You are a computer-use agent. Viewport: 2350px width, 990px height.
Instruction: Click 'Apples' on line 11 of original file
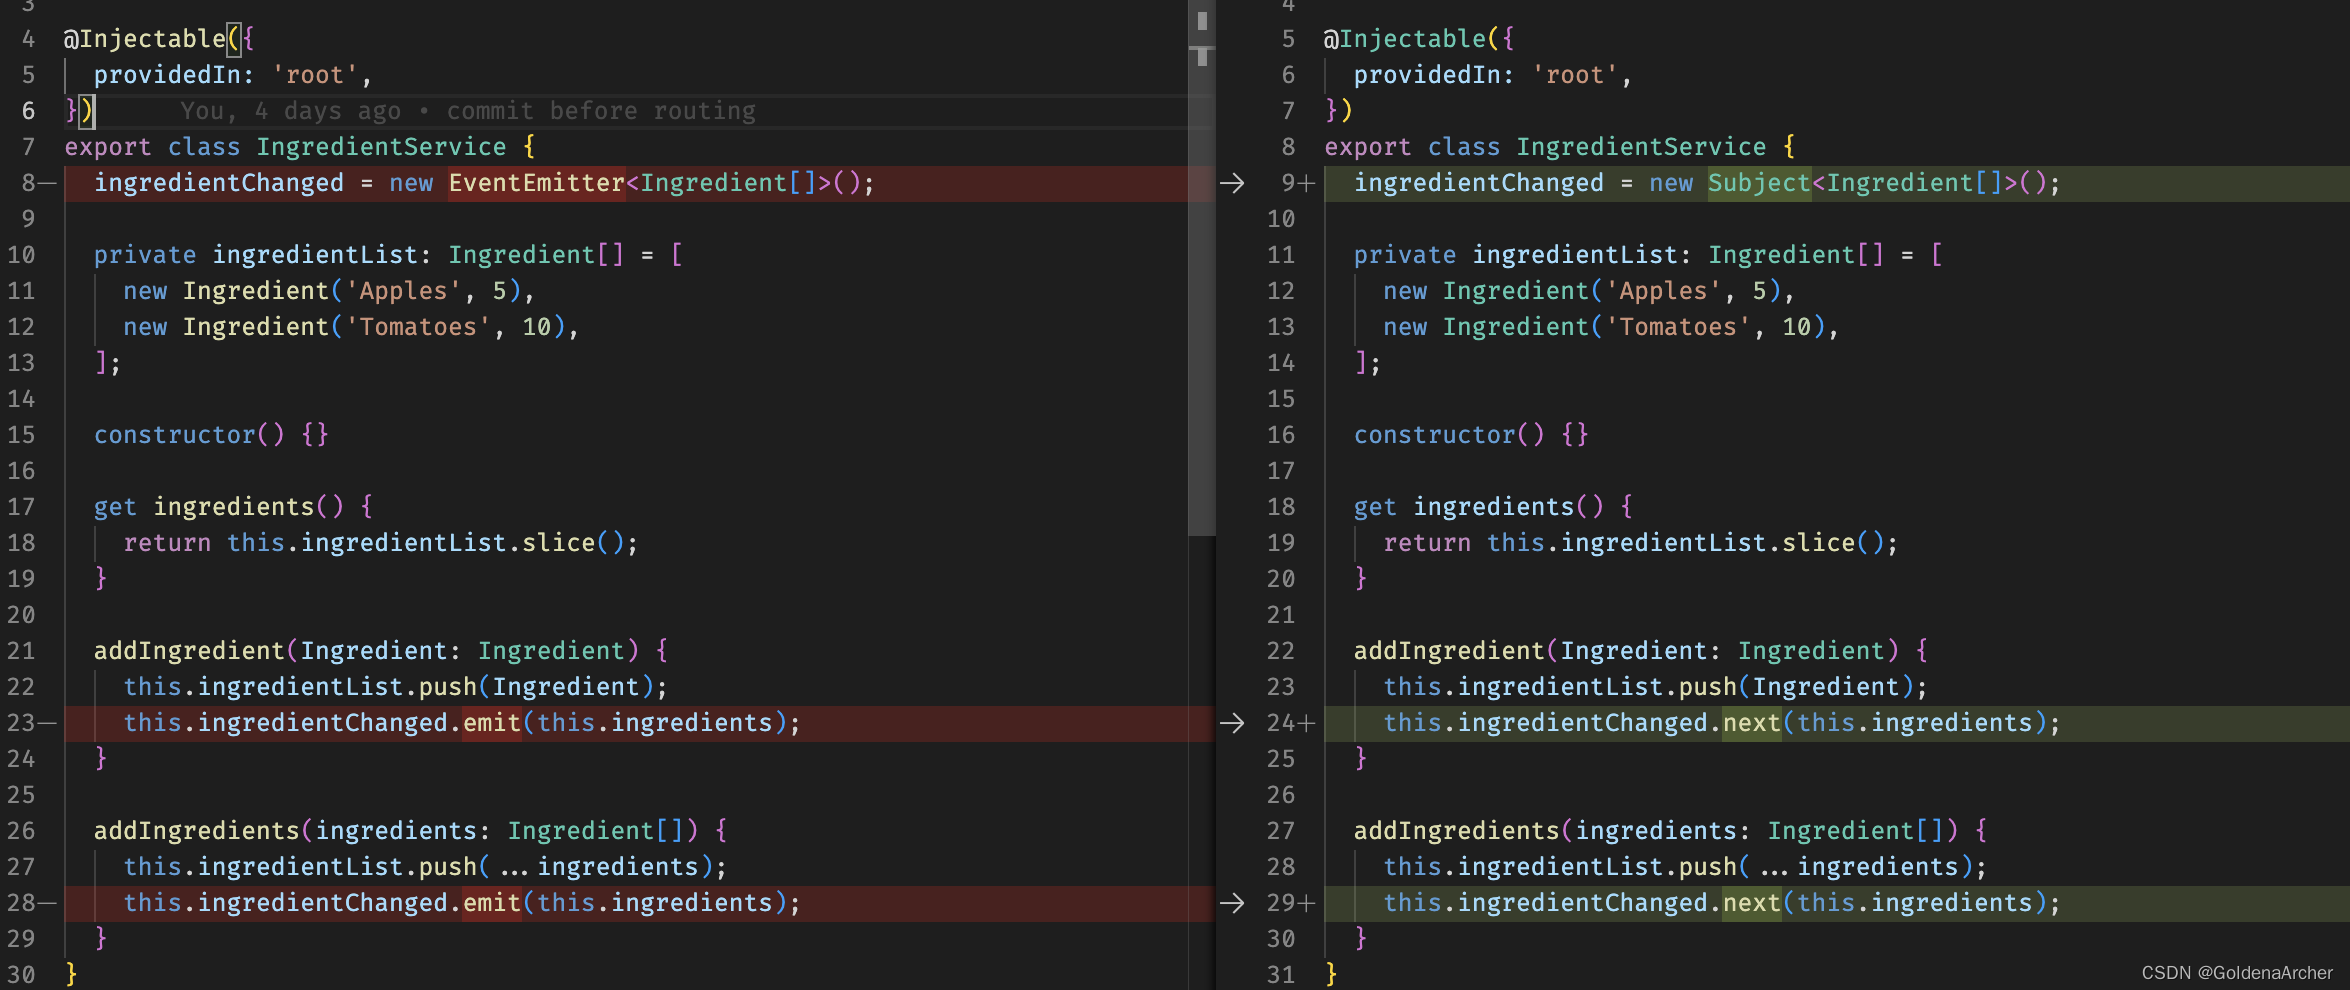pyautogui.click(x=403, y=291)
